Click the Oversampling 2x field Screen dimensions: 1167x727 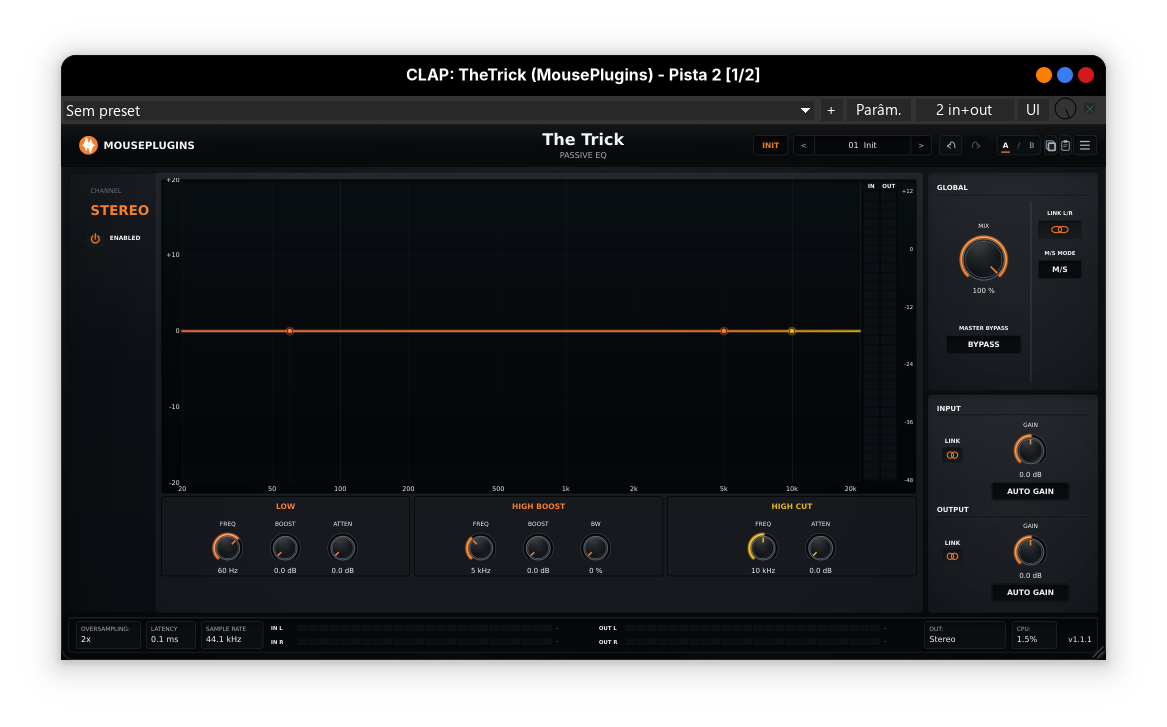[108, 635]
